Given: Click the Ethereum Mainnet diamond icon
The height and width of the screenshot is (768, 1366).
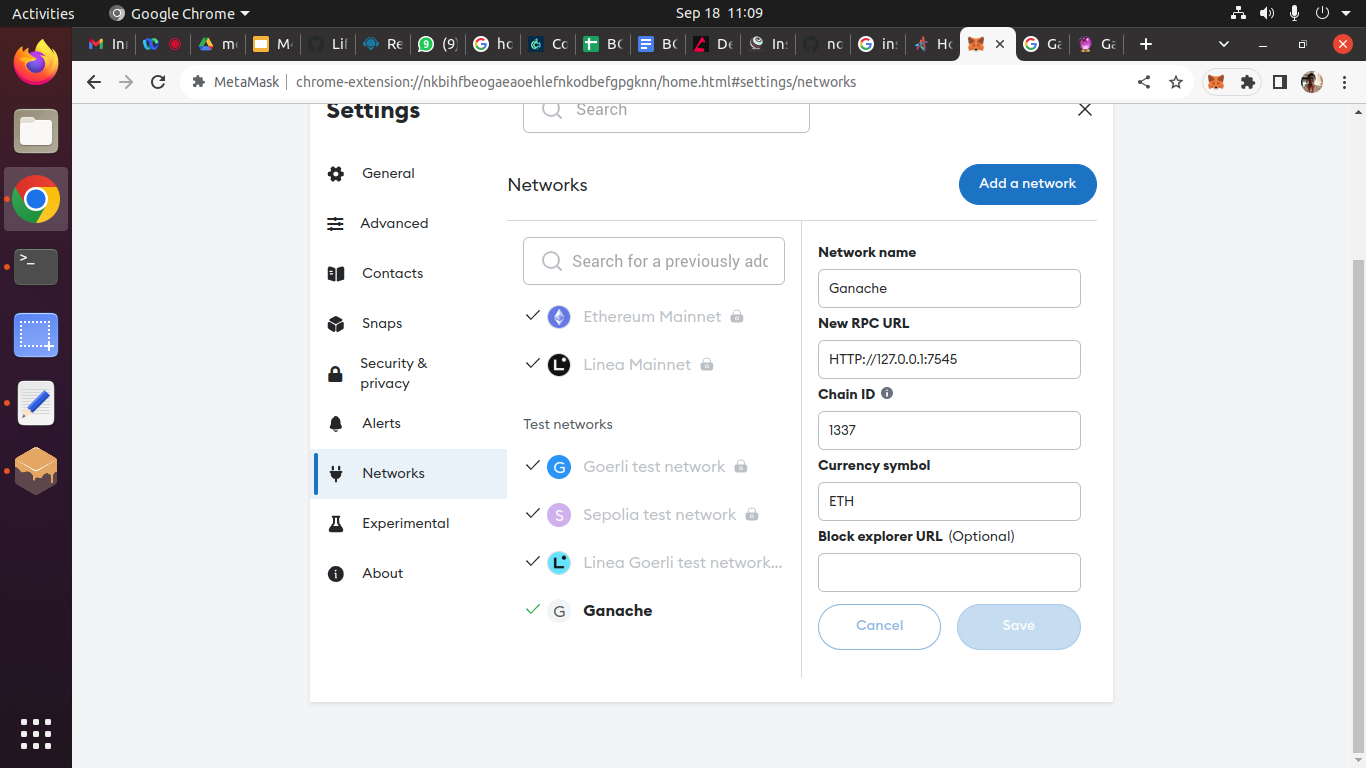Looking at the screenshot, I should (x=559, y=317).
